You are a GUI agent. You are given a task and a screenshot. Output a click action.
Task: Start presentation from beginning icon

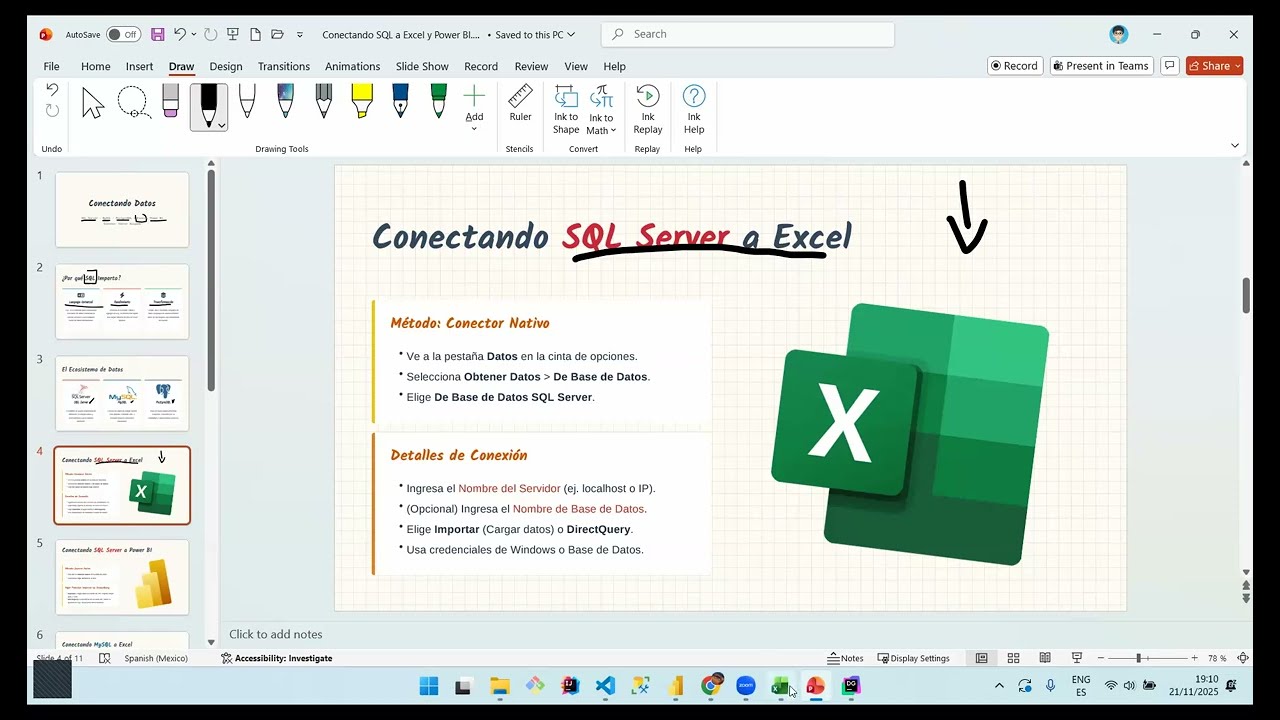(233, 34)
